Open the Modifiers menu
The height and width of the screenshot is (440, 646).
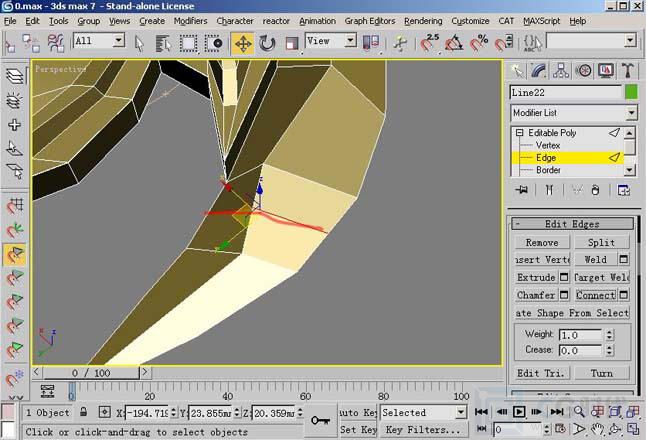click(x=190, y=21)
